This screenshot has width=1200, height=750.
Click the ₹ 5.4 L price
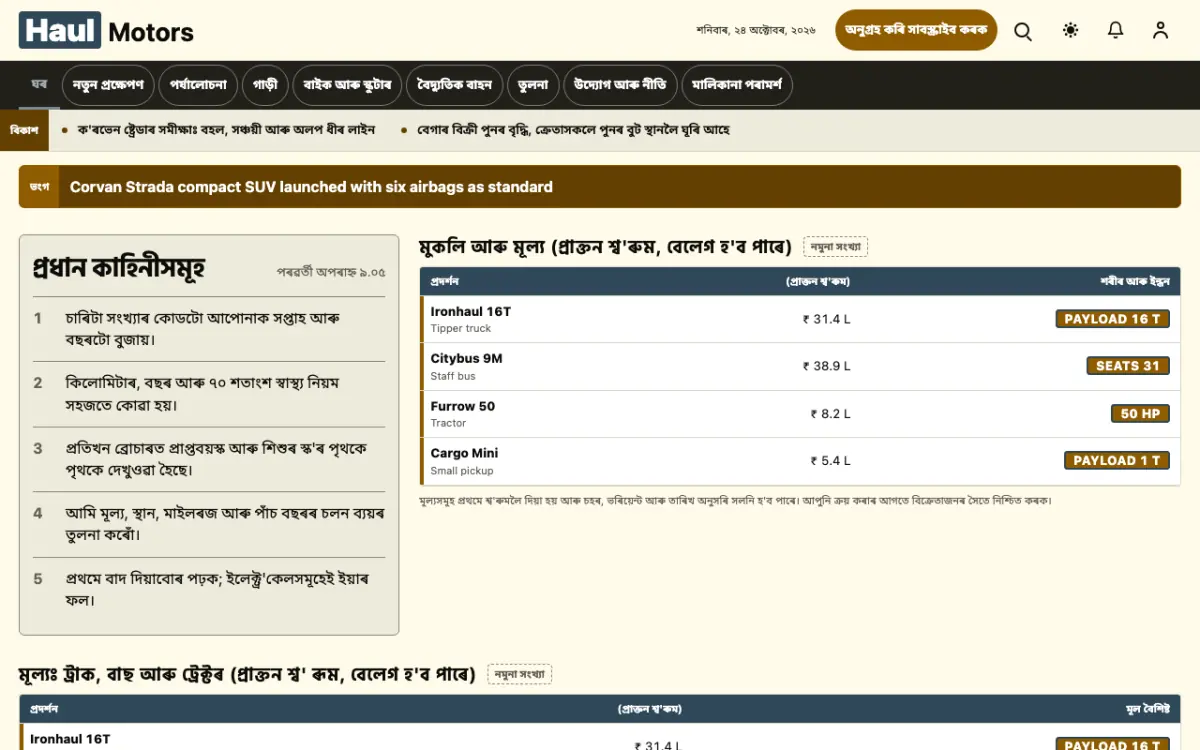click(831, 461)
